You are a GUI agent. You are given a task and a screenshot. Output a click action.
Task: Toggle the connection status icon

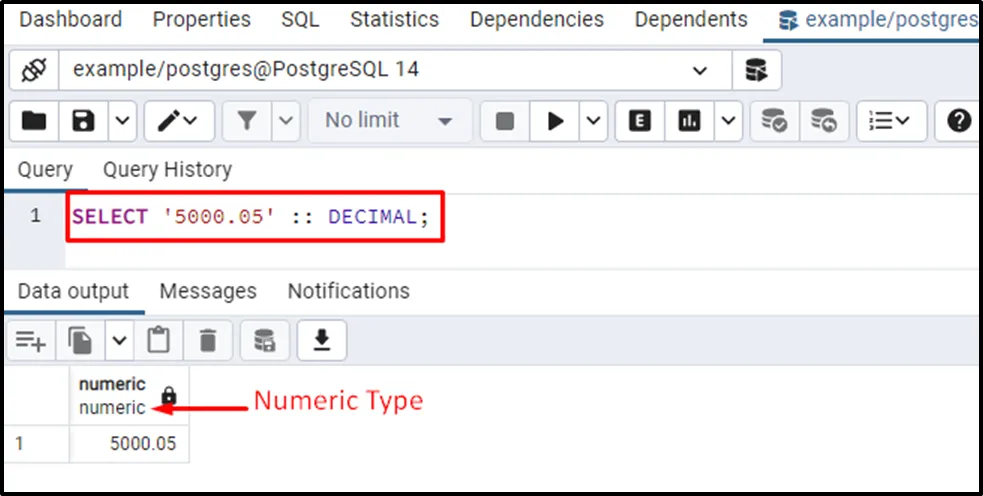(x=35, y=70)
